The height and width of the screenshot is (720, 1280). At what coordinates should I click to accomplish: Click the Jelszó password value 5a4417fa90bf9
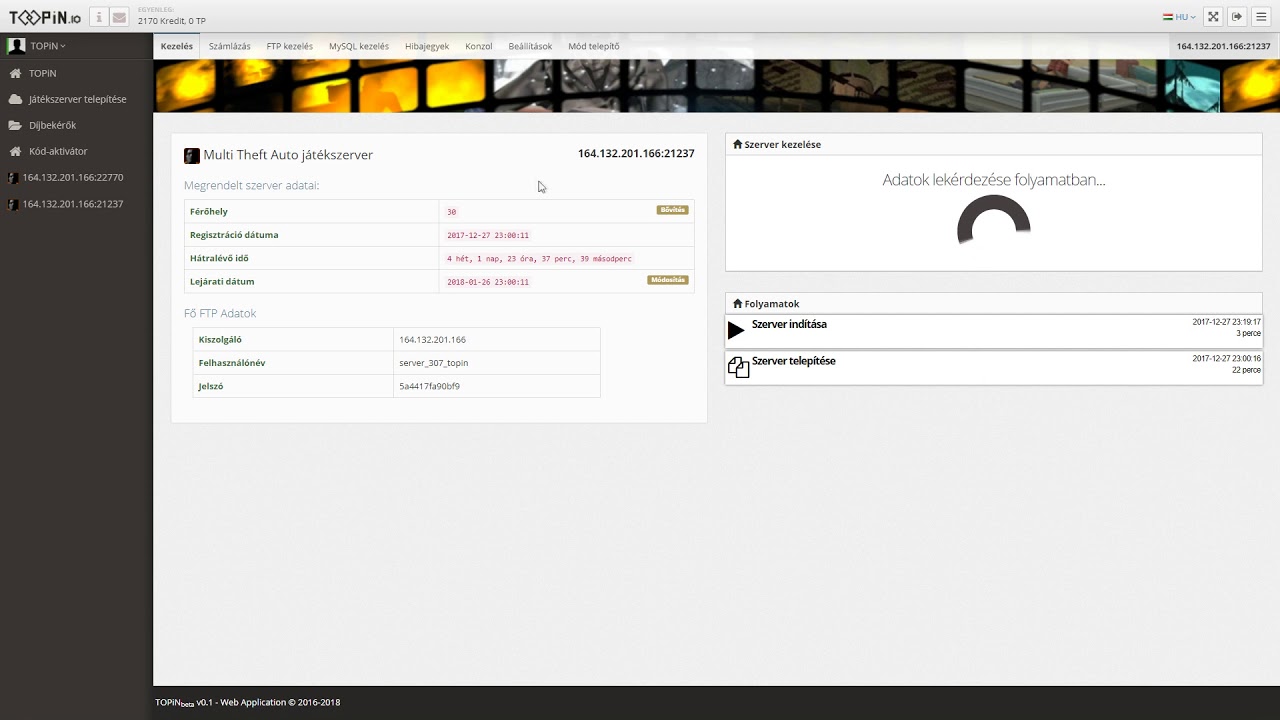[429, 386]
